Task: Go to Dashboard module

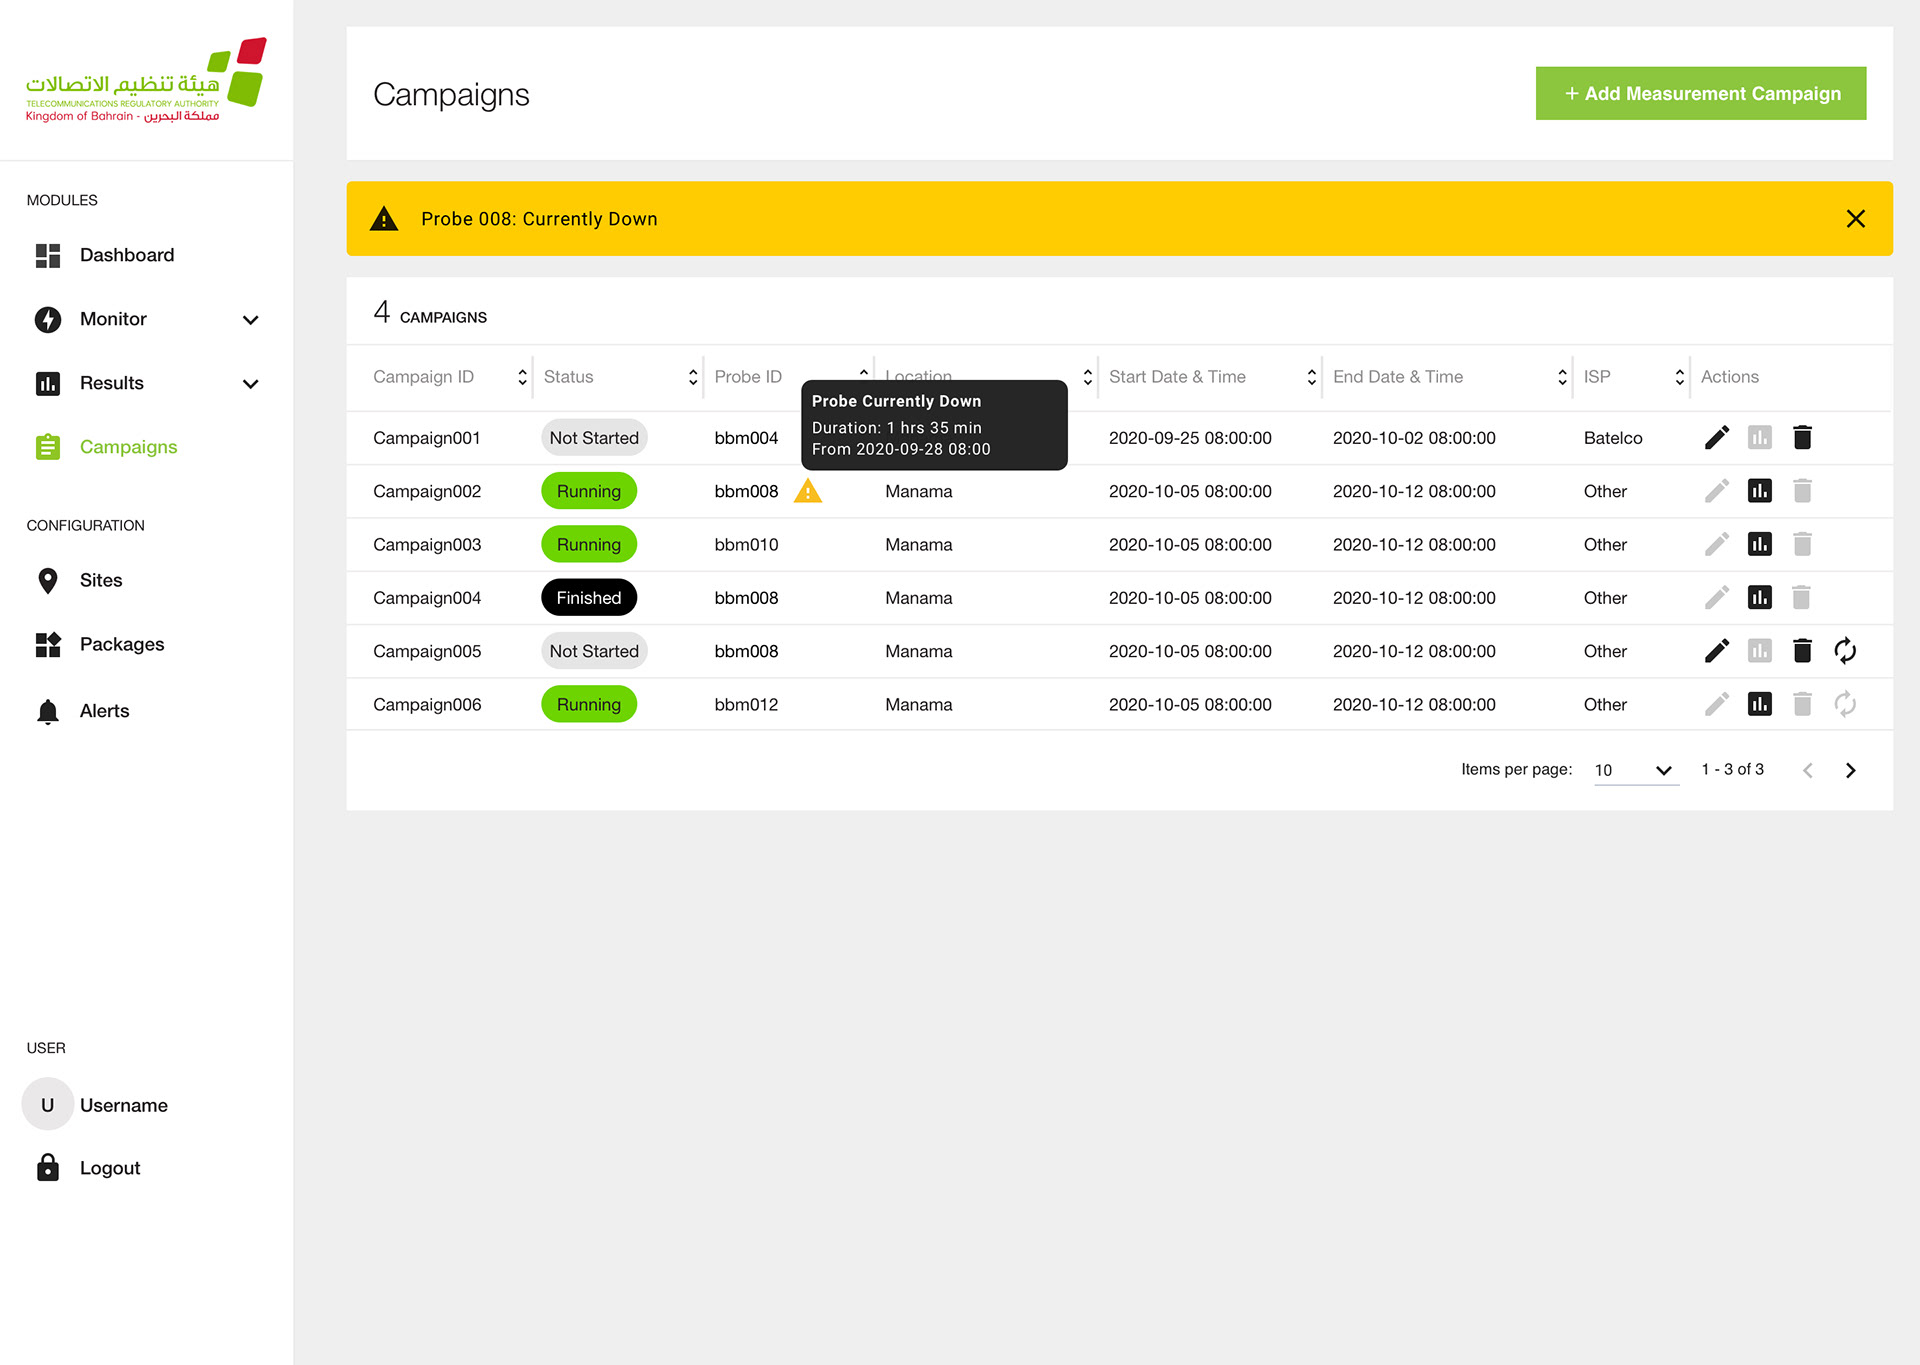Action: click(x=126, y=255)
